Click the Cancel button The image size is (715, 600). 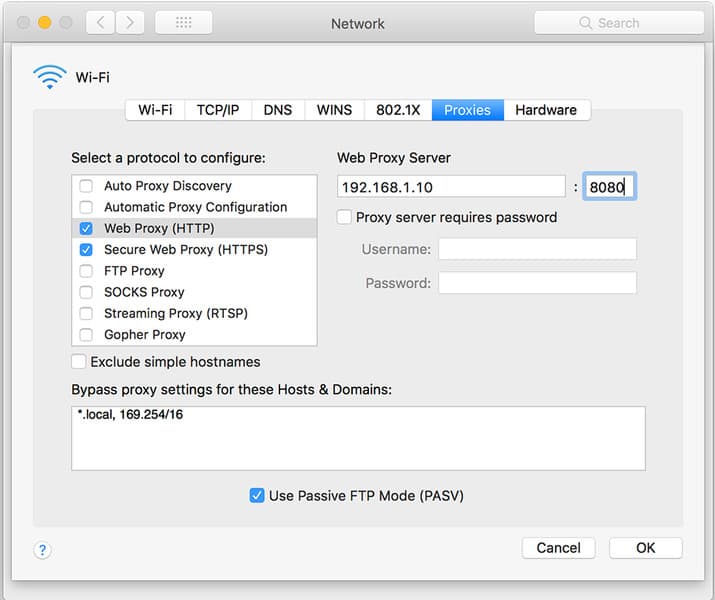(559, 548)
